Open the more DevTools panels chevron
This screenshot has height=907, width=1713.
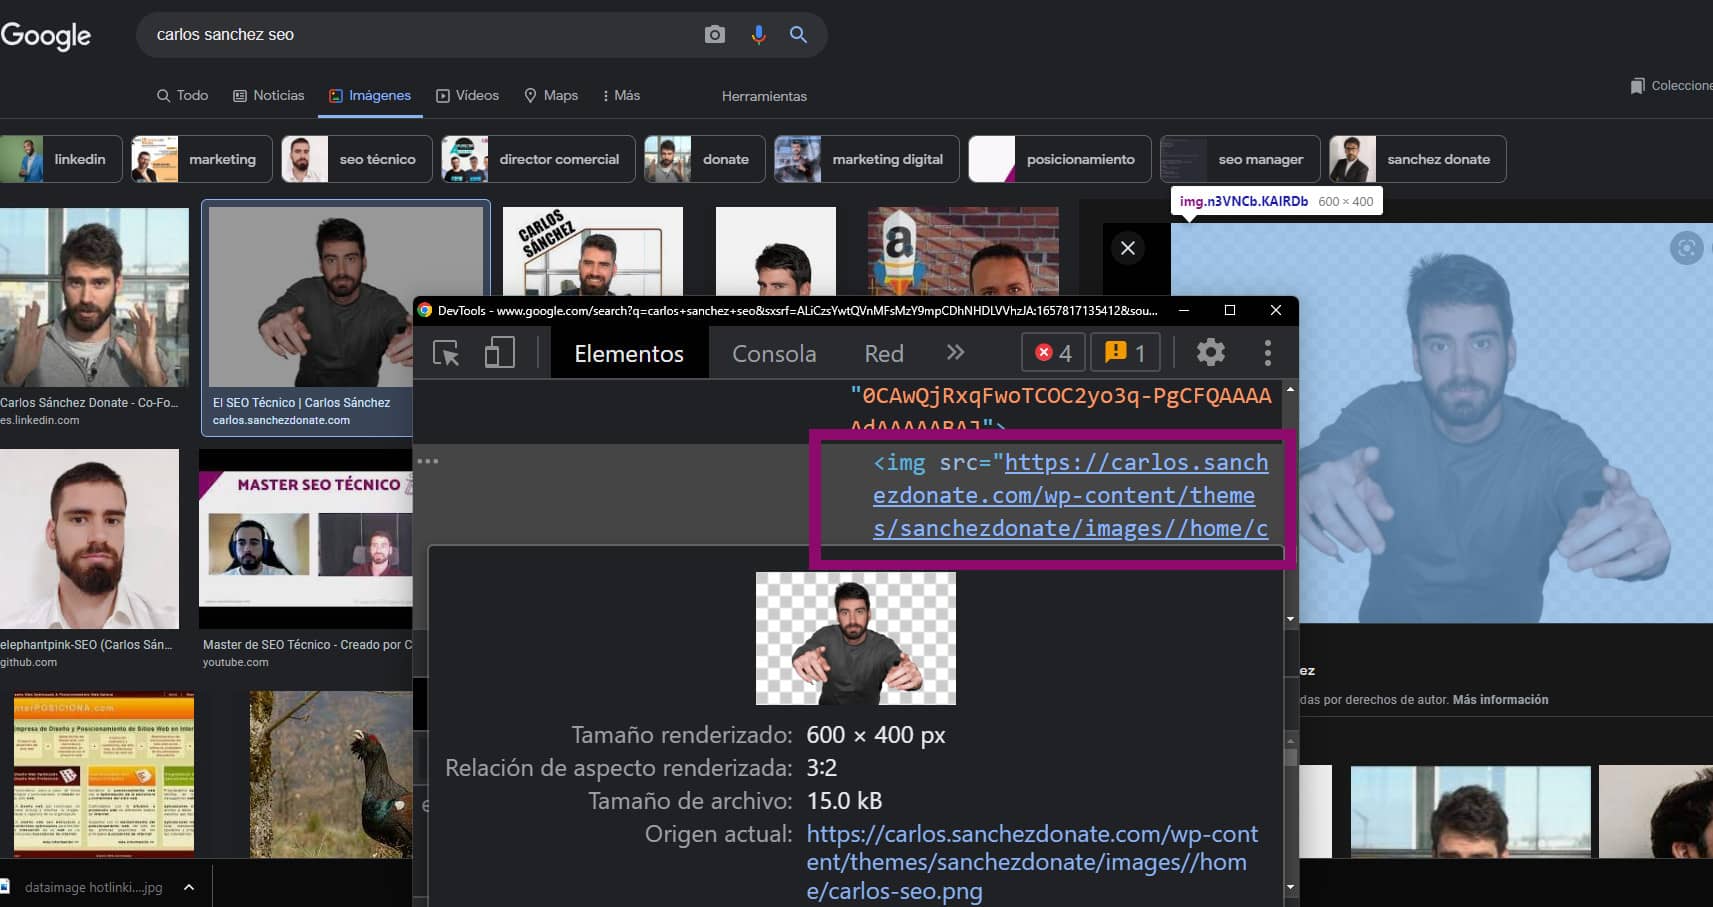click(955, 352)
